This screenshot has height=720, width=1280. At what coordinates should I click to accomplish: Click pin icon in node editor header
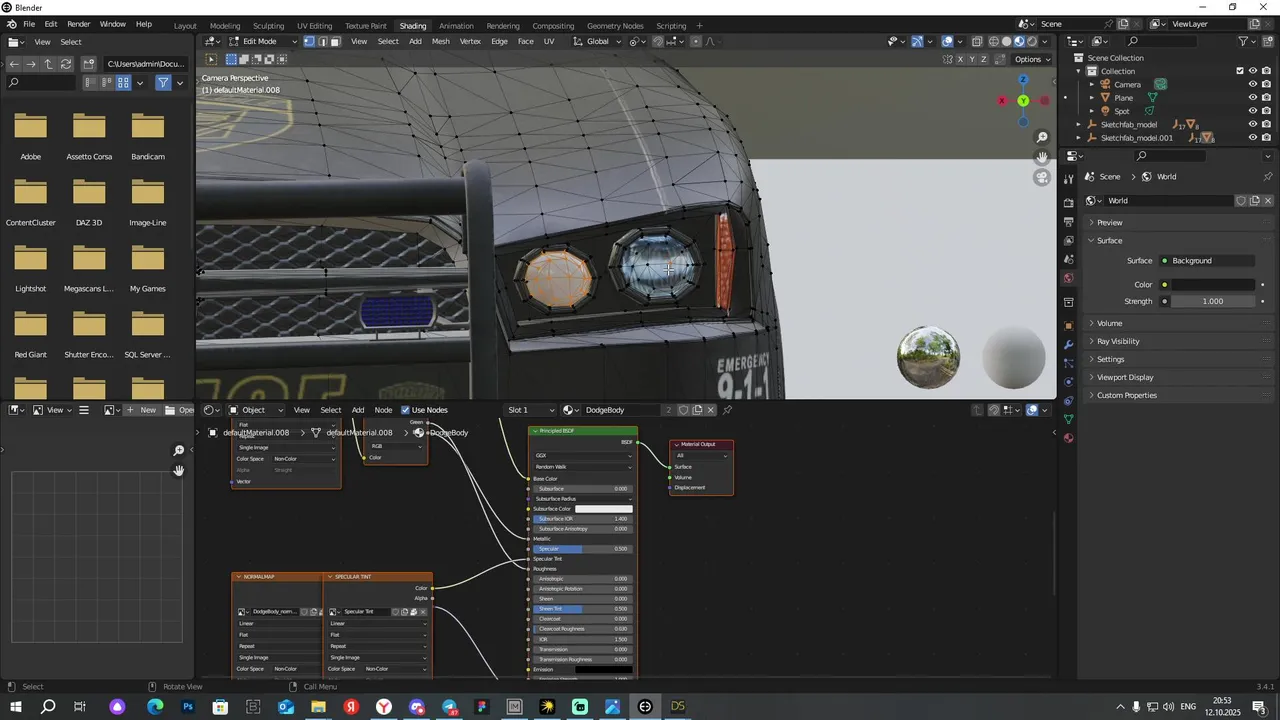[727, 410]
